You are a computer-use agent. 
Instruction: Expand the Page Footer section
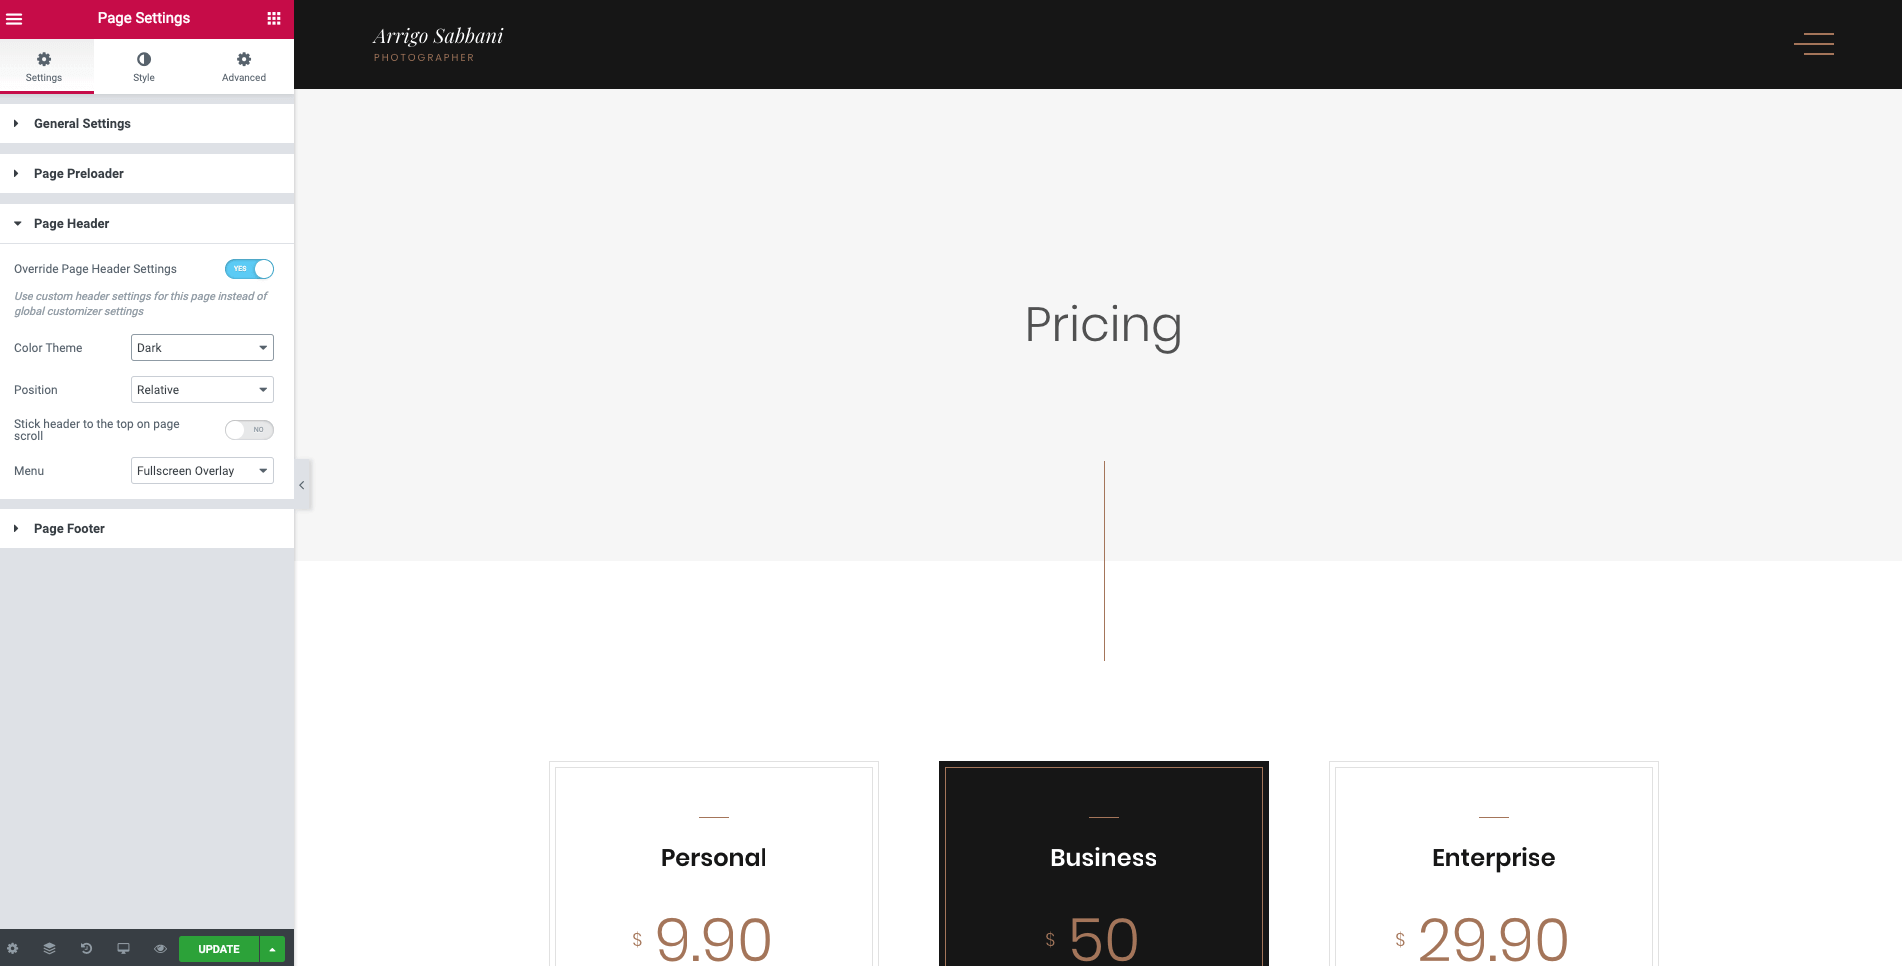click(x=69, y=529)
